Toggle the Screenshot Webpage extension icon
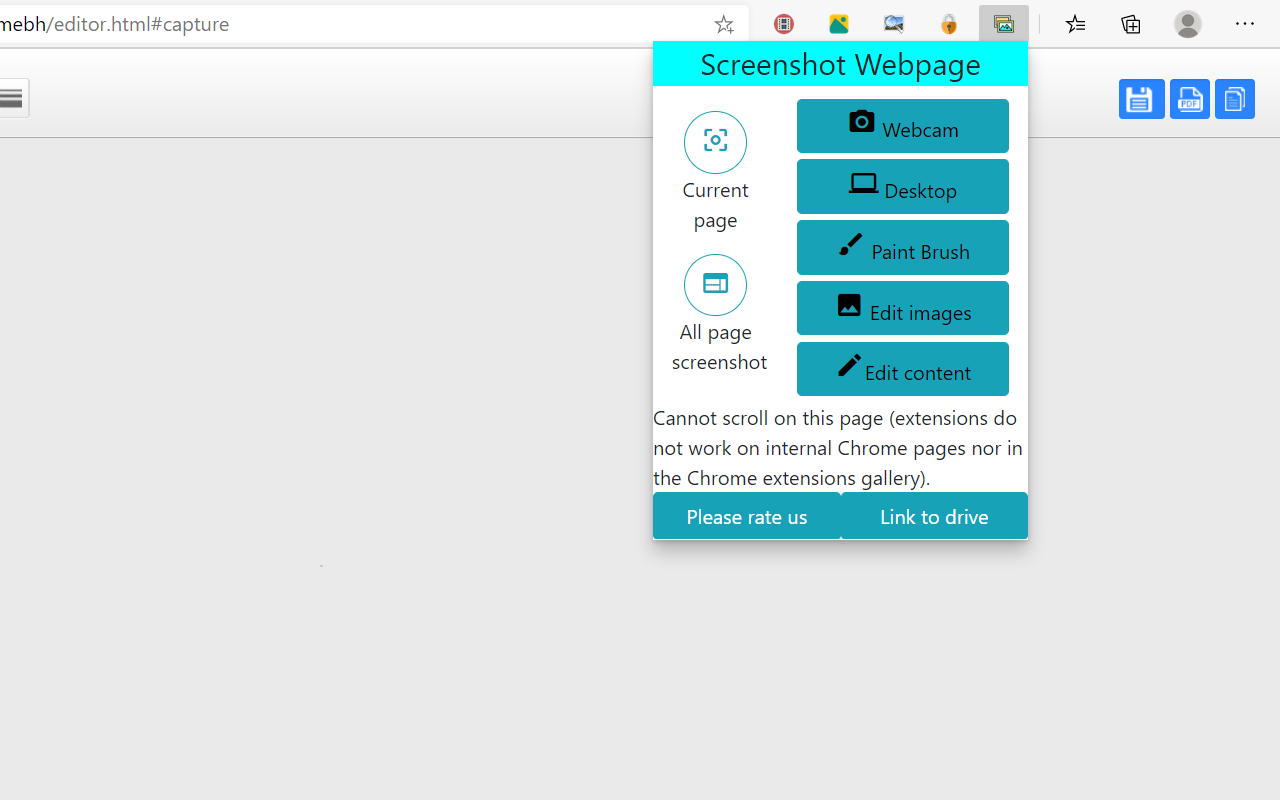Image resolution: width=1280 pixels, height=800 pixels. pos(1004,24)
